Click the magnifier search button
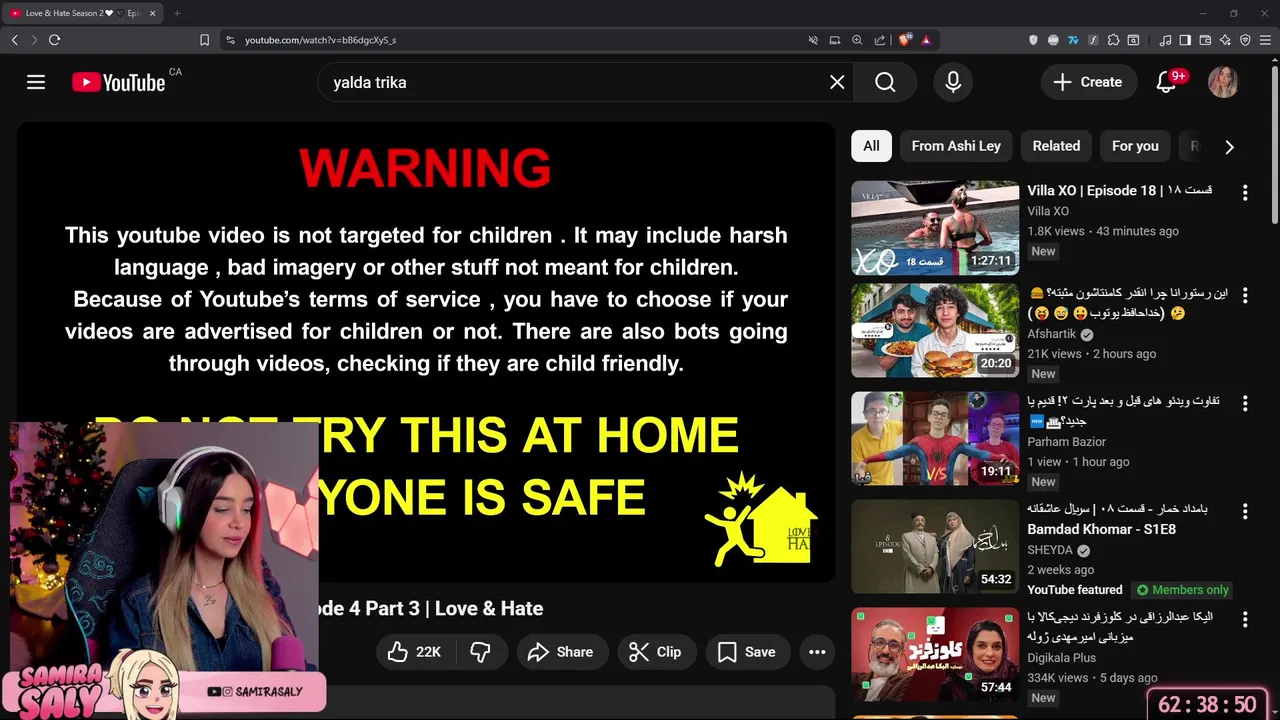The width and height of the screenshot is (1280, 720). point(885,82)
